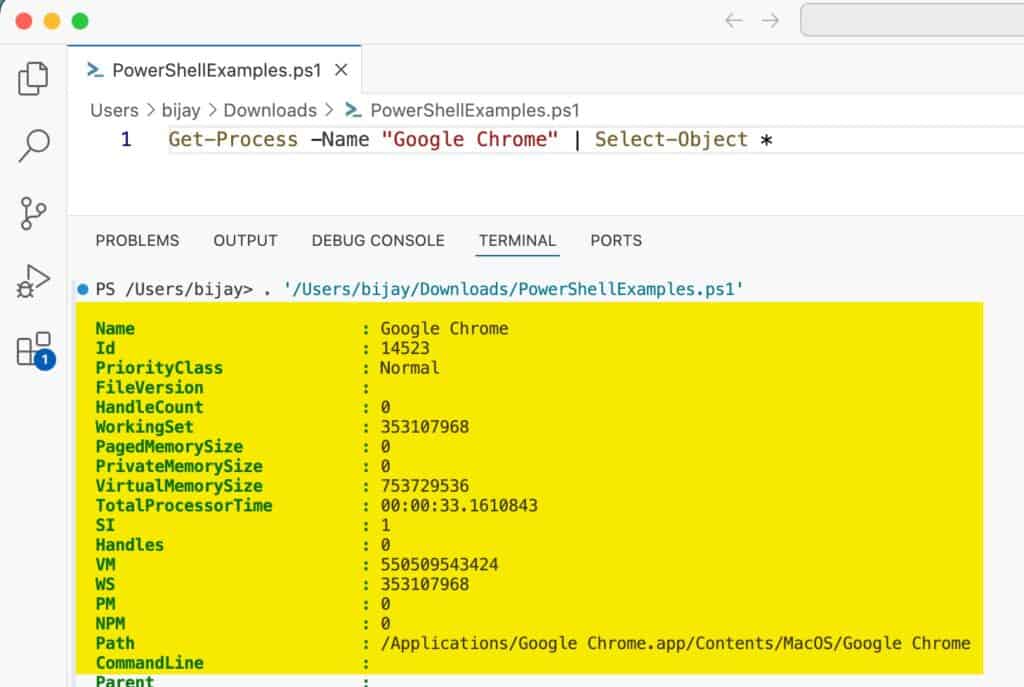Switch to the OUTPUT panel tab
The width and height of the screenshot is (1024, 687).
pyautogui.click(x=245, y=240)
